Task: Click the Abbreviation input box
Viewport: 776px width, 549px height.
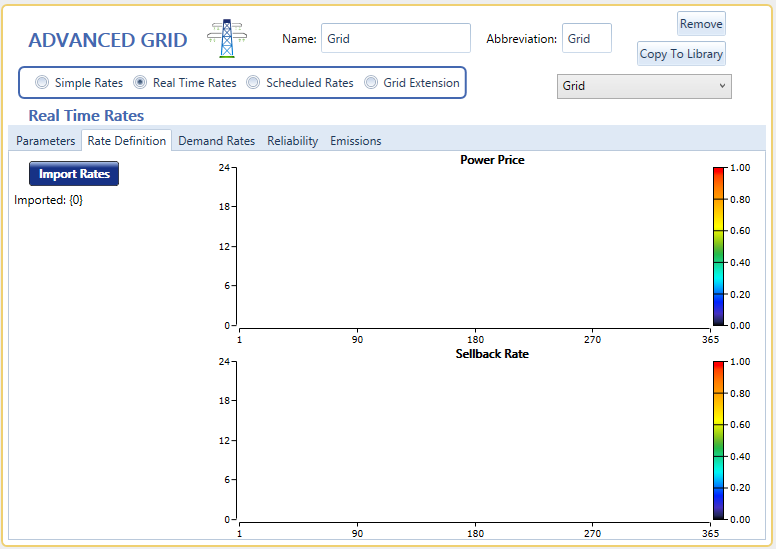Action: tap(586, 39)
